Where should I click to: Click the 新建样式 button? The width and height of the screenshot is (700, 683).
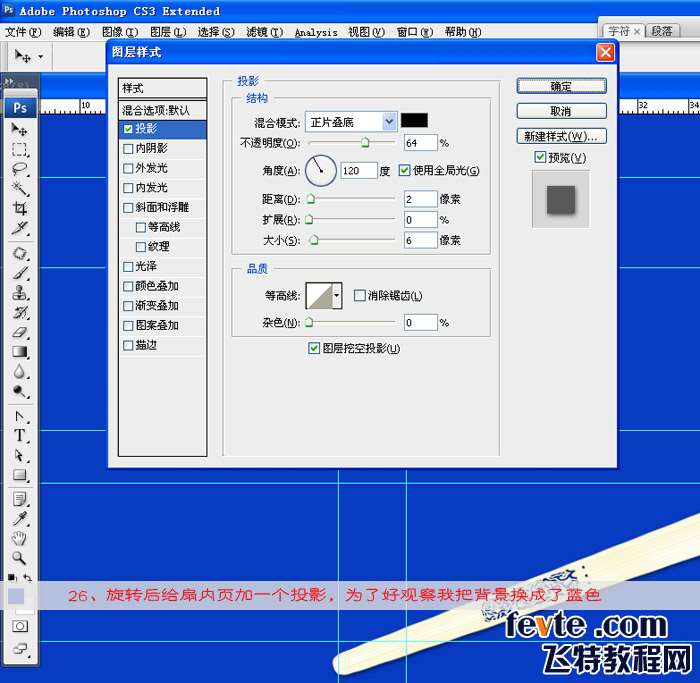(x=561, y=135)
